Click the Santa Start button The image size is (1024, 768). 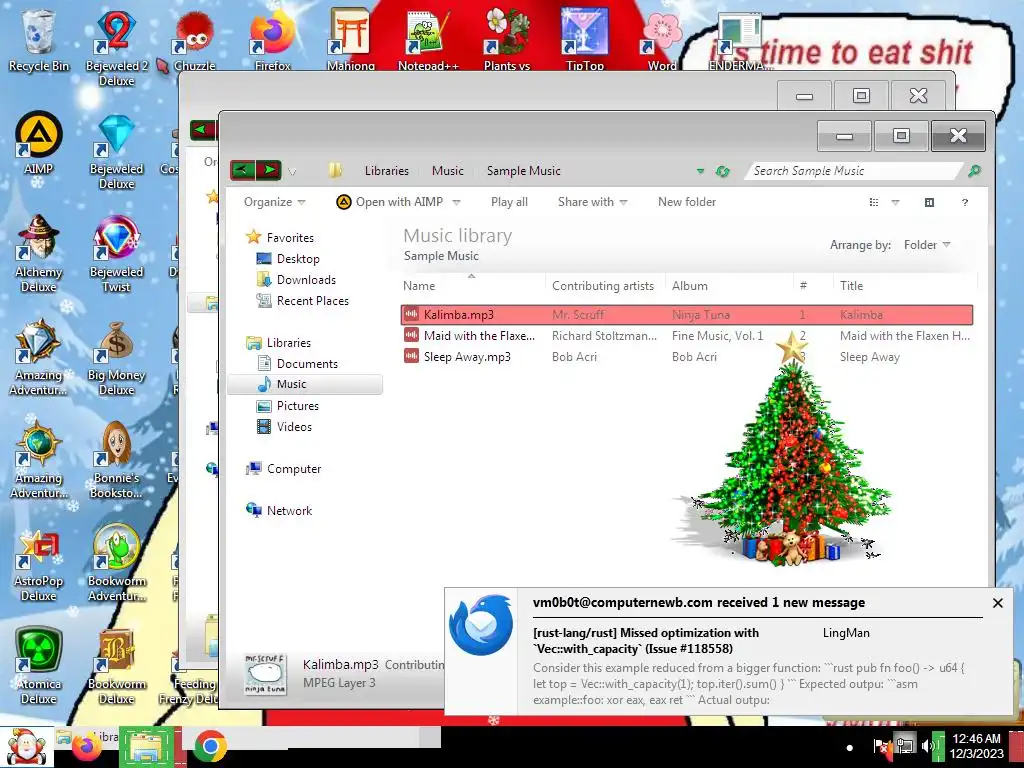tap(25, 746)
